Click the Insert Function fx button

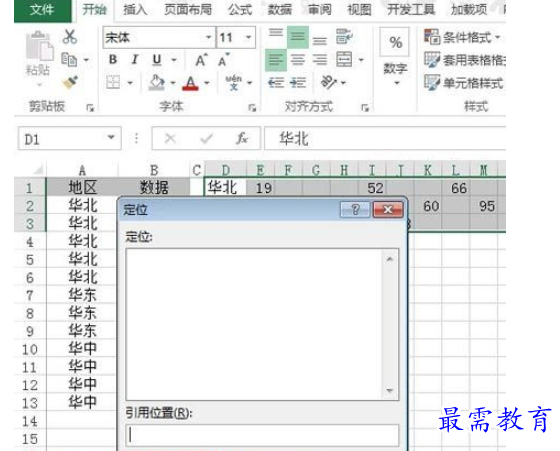pyautogui.click(x=242, y=138)
